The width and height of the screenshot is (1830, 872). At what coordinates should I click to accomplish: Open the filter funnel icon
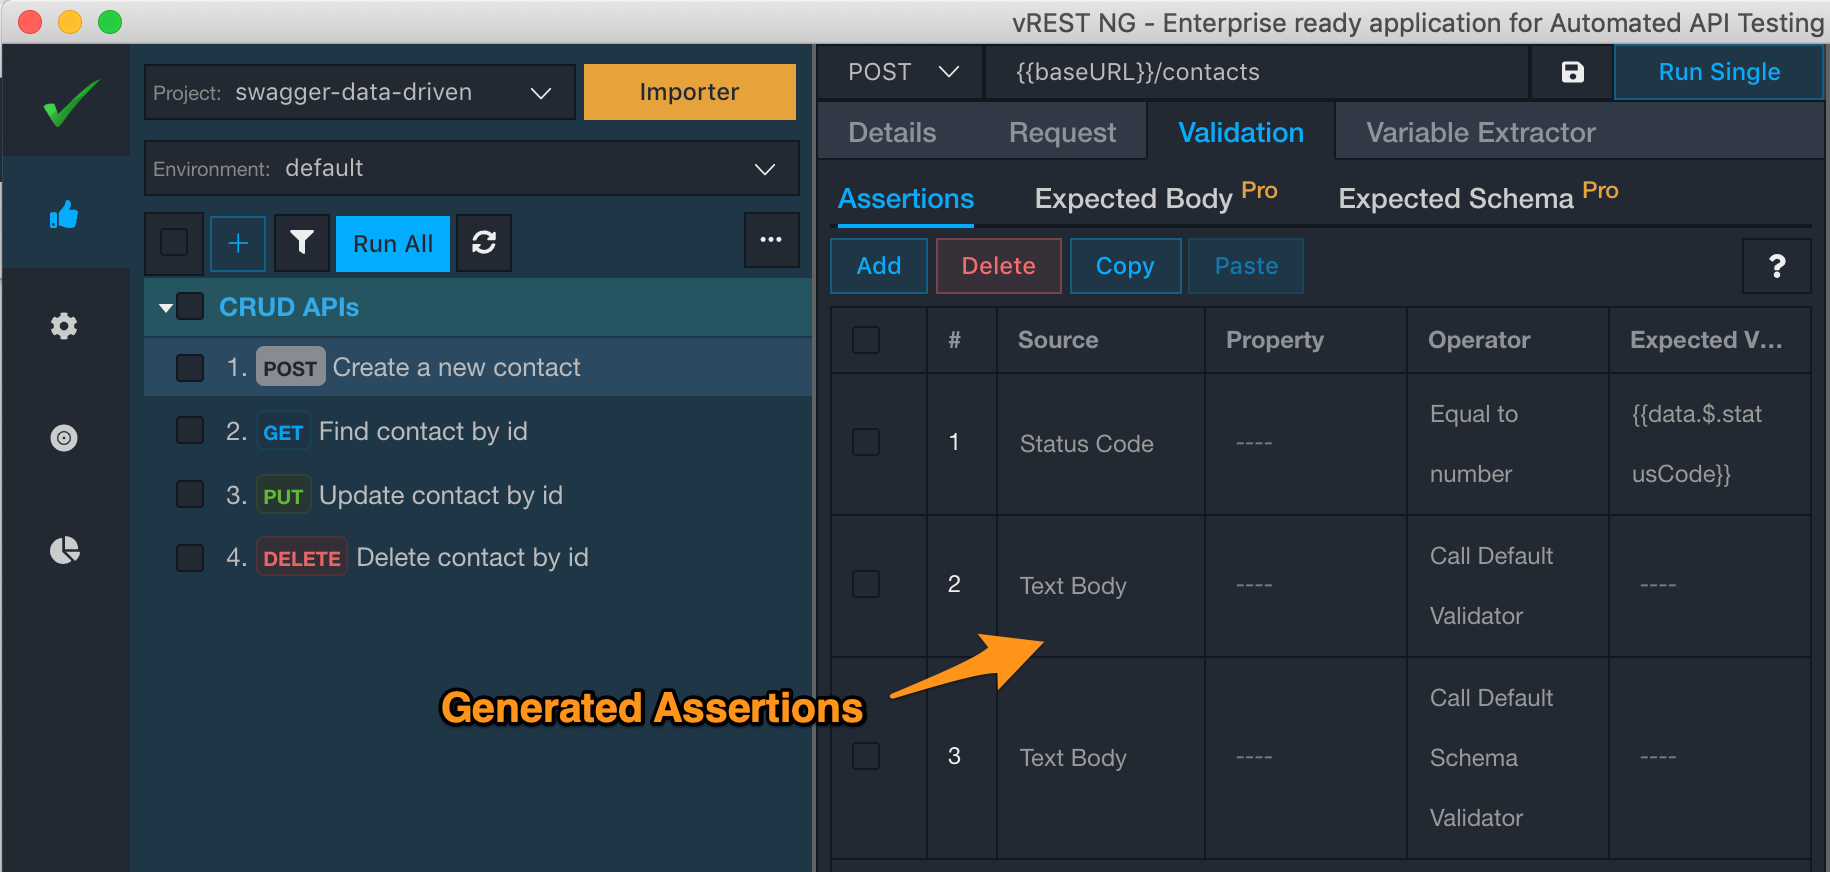(302, 243)
